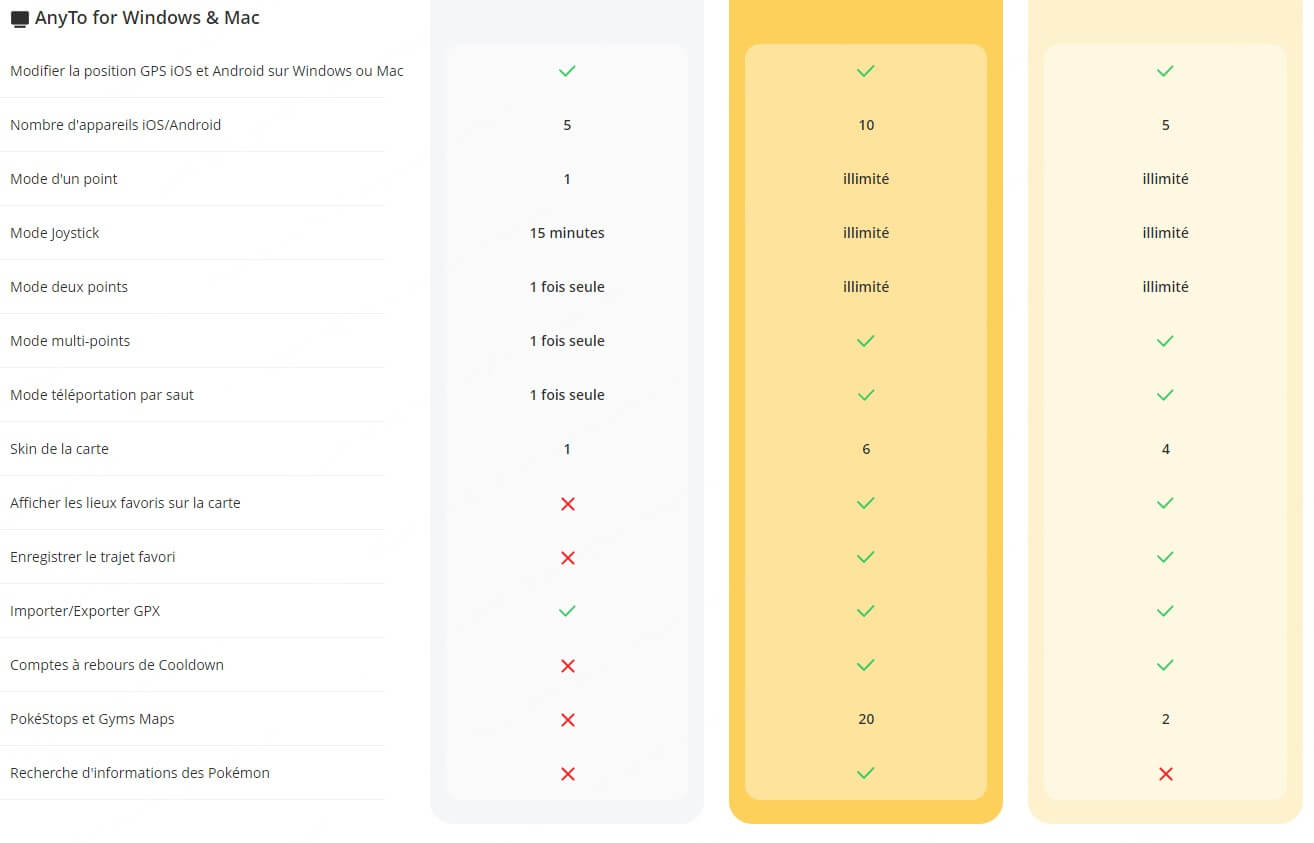Click orange column checkmark in Modifier la position GPS row
Viewport: 1314px width, 843px height.
[866, 71]
